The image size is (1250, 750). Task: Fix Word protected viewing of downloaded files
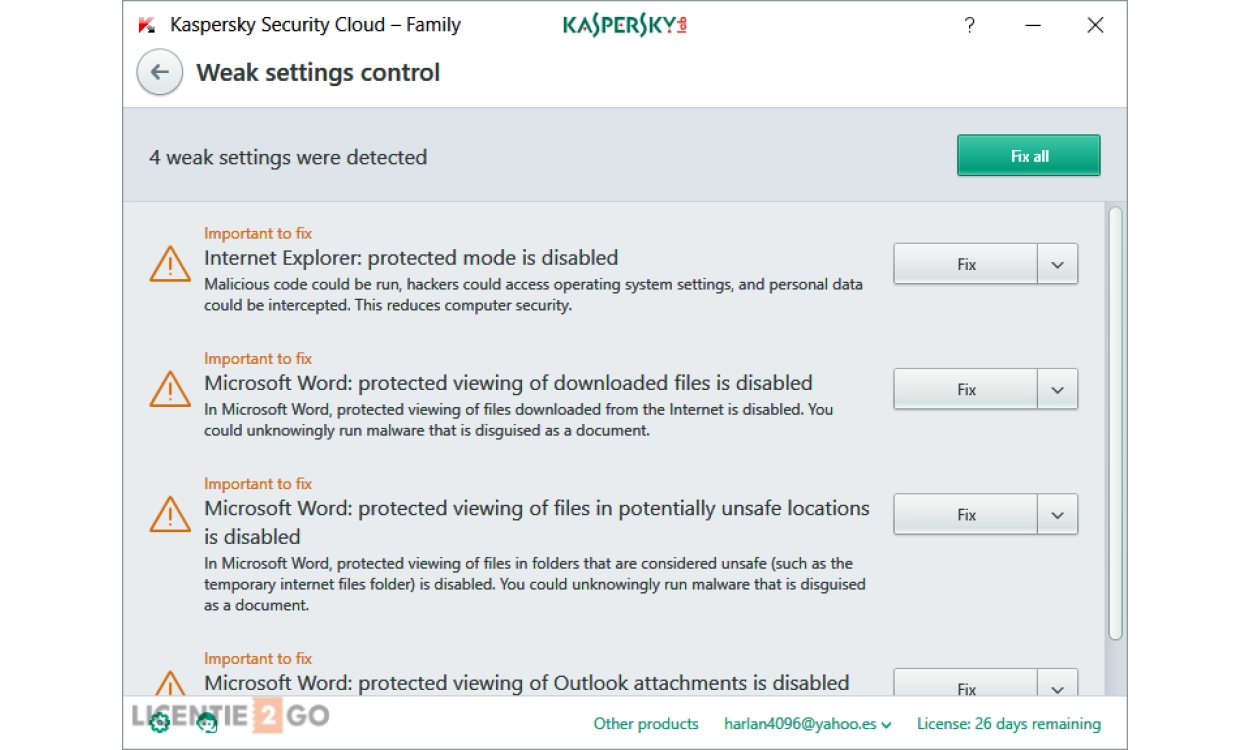point(966,390)
